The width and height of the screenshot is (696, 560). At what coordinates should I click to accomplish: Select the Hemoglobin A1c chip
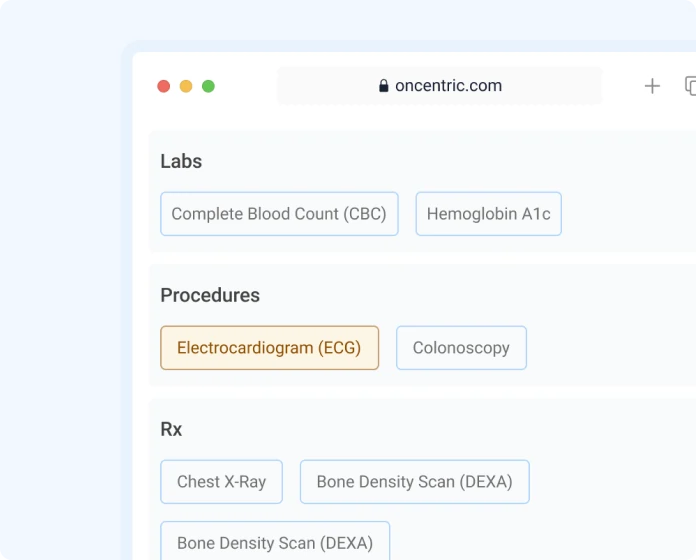pos(488,214)
